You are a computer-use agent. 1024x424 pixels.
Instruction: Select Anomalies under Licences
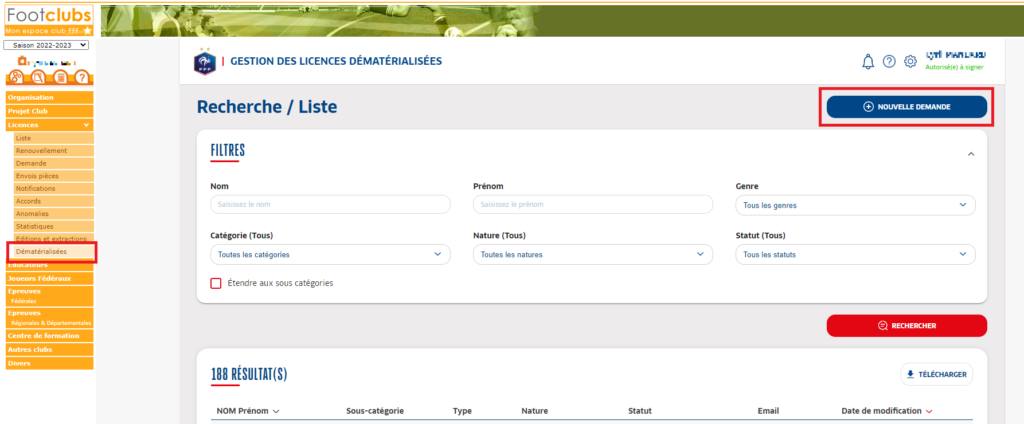click(54, 214)
